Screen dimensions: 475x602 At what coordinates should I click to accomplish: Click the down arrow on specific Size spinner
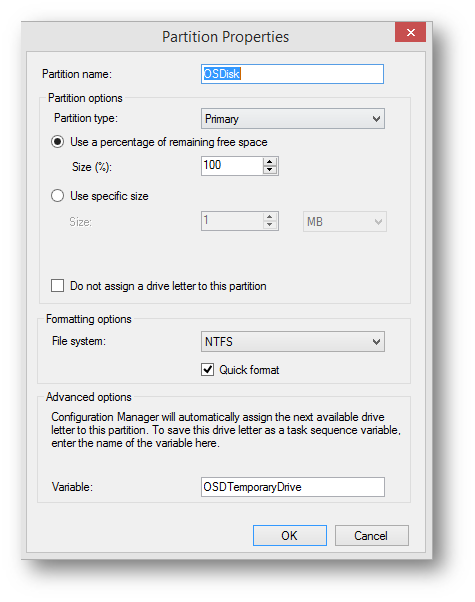270,225
